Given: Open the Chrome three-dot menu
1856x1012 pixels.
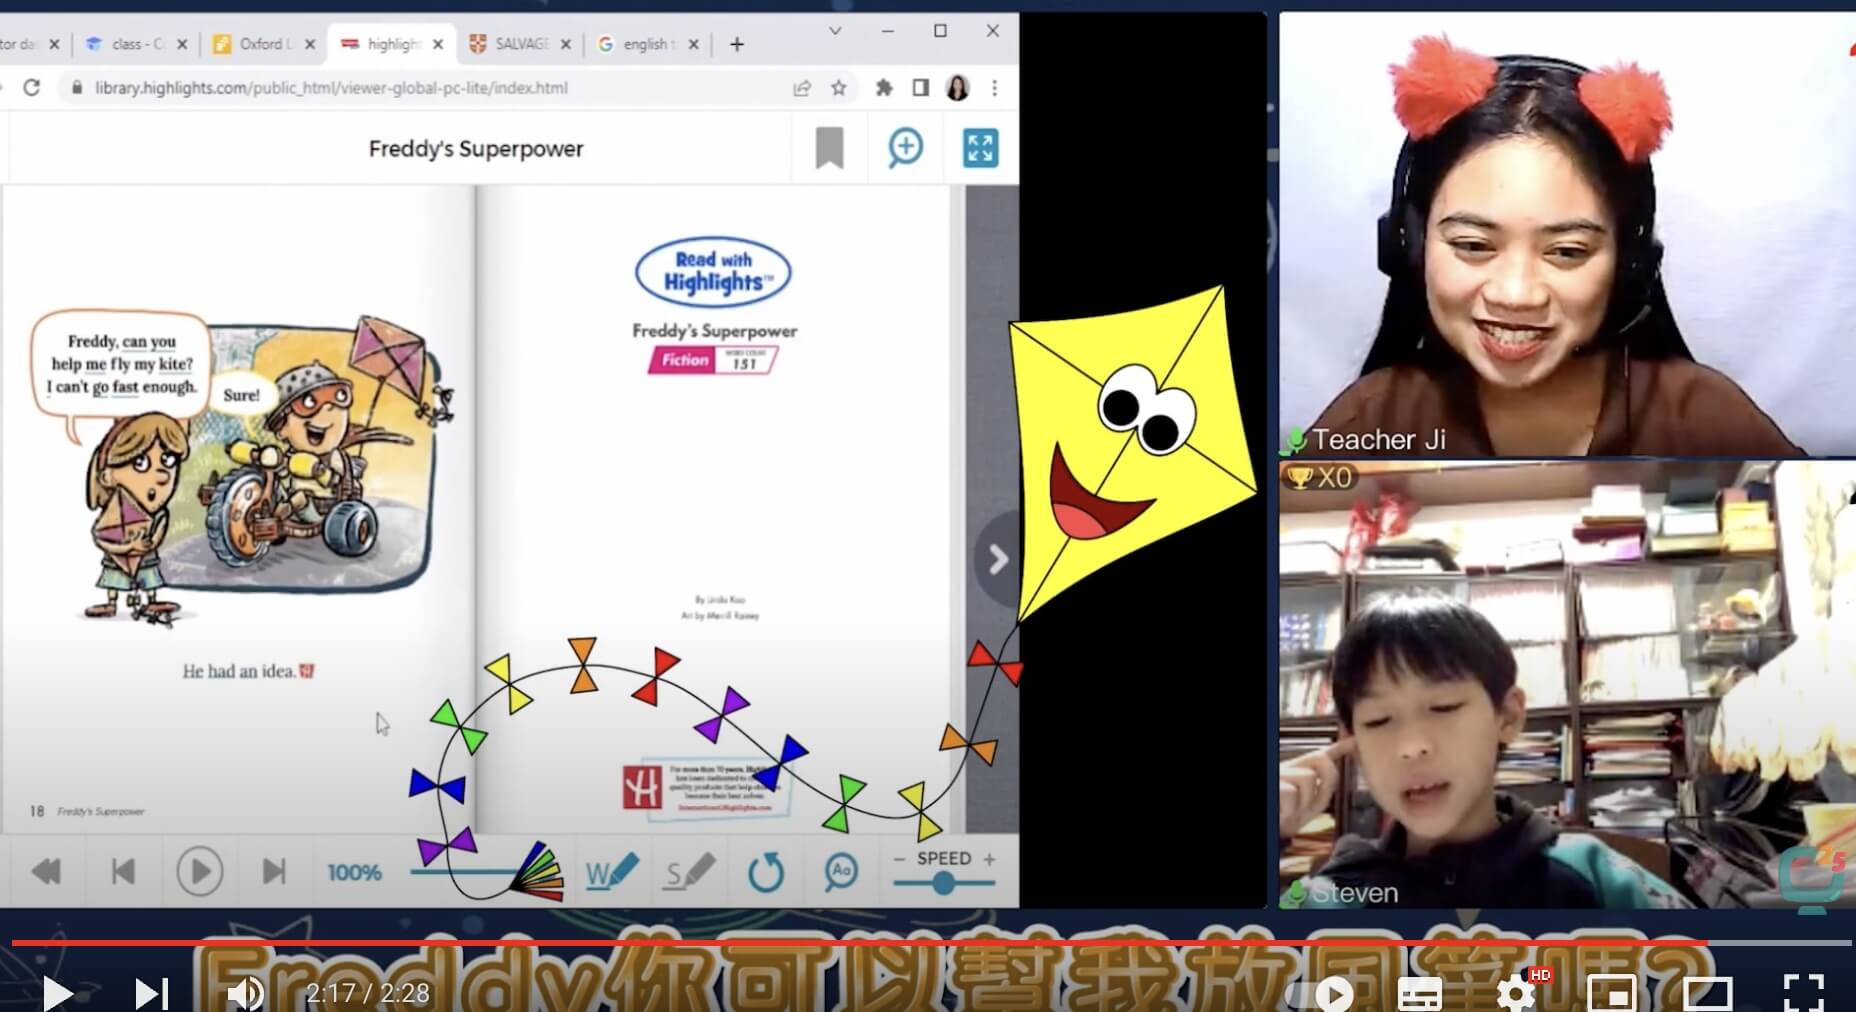Looking at the screenshot, I should 994,88.
